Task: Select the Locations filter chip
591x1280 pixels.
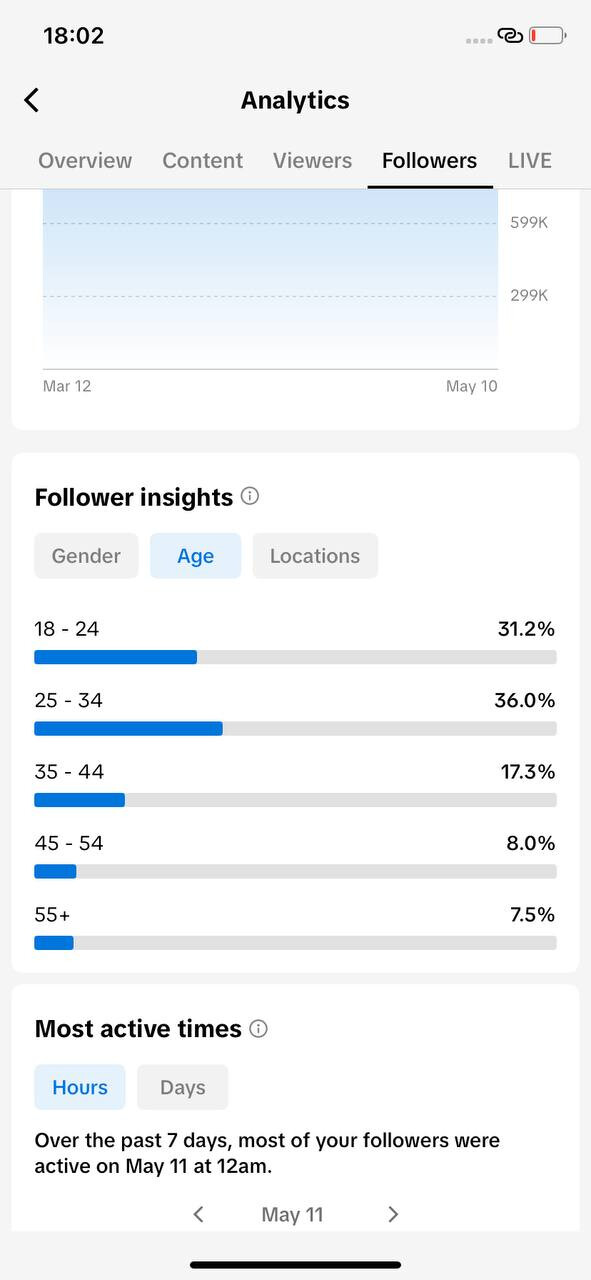Action: 315,556
